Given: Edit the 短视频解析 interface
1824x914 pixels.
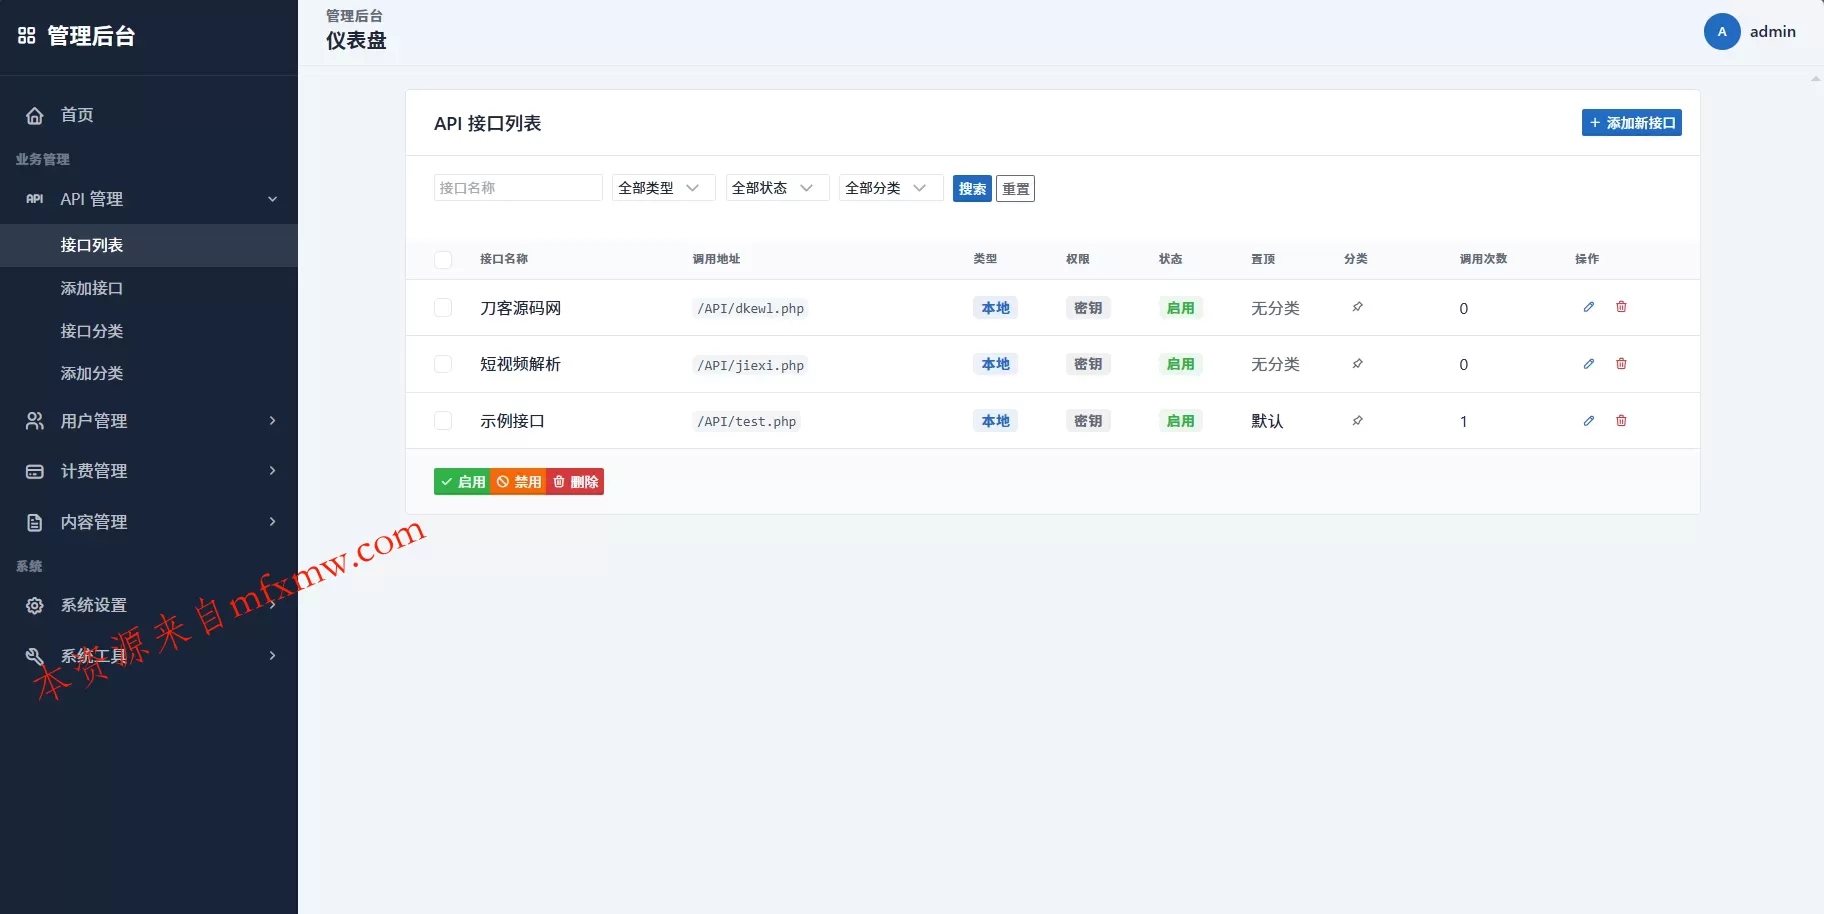Looking at the screenshot, I should click(x=1589, y=364).
